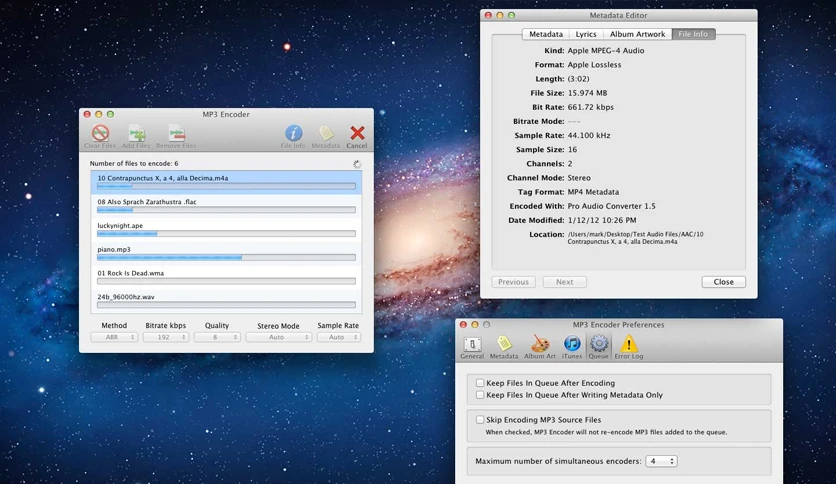This screenshot has width=836, height=484.
Task: Click the Next button in Metadata Editor
Action: click(x=565, y=282)
